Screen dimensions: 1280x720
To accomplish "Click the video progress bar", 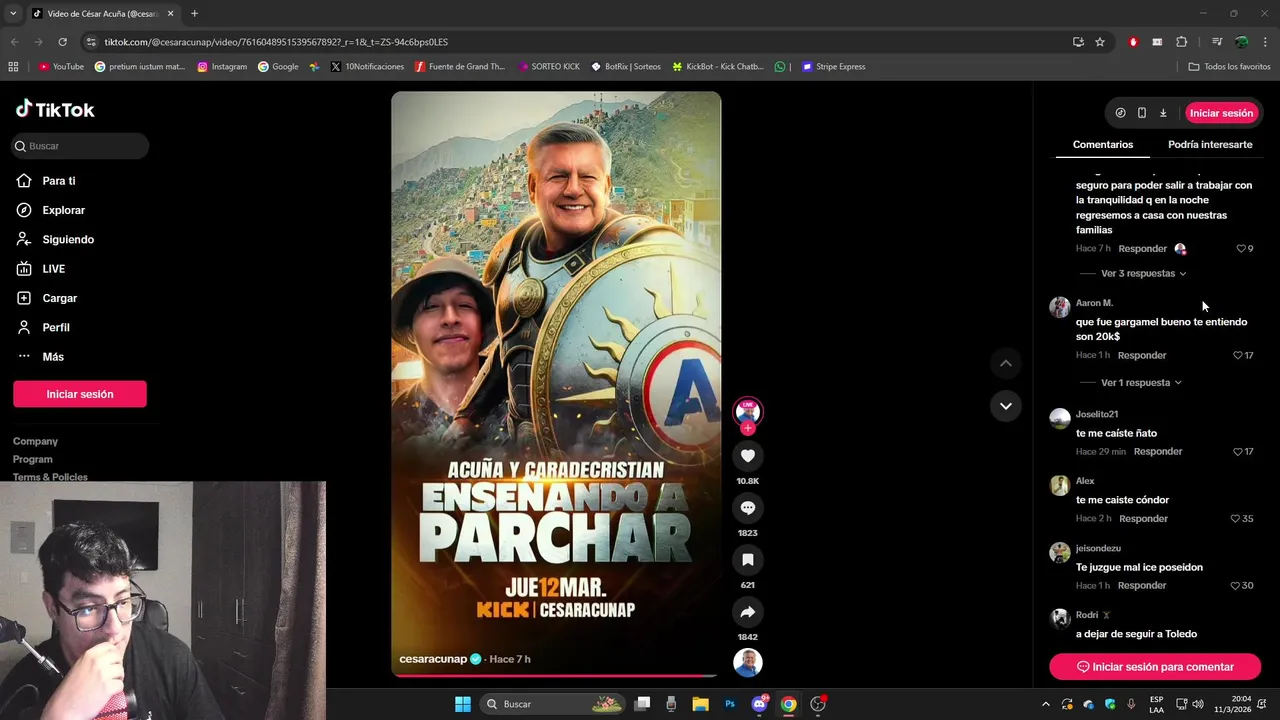I will [556, 675].
